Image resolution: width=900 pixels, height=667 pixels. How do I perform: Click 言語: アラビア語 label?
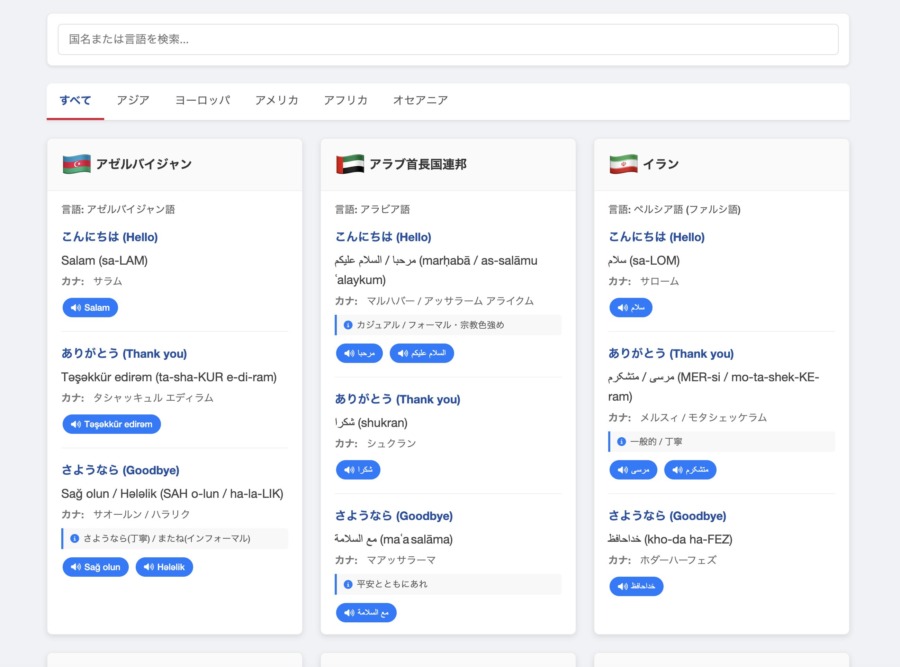(373, 210)
